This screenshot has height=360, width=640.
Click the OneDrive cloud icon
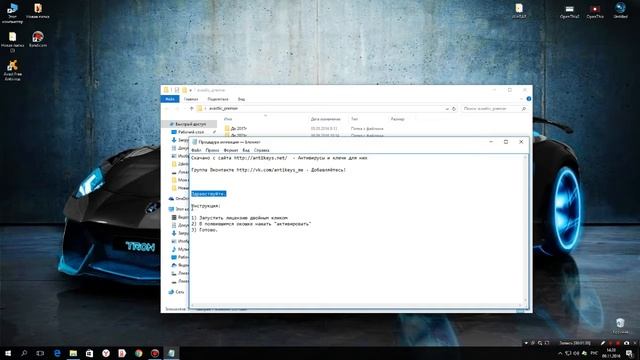point(171,198)
